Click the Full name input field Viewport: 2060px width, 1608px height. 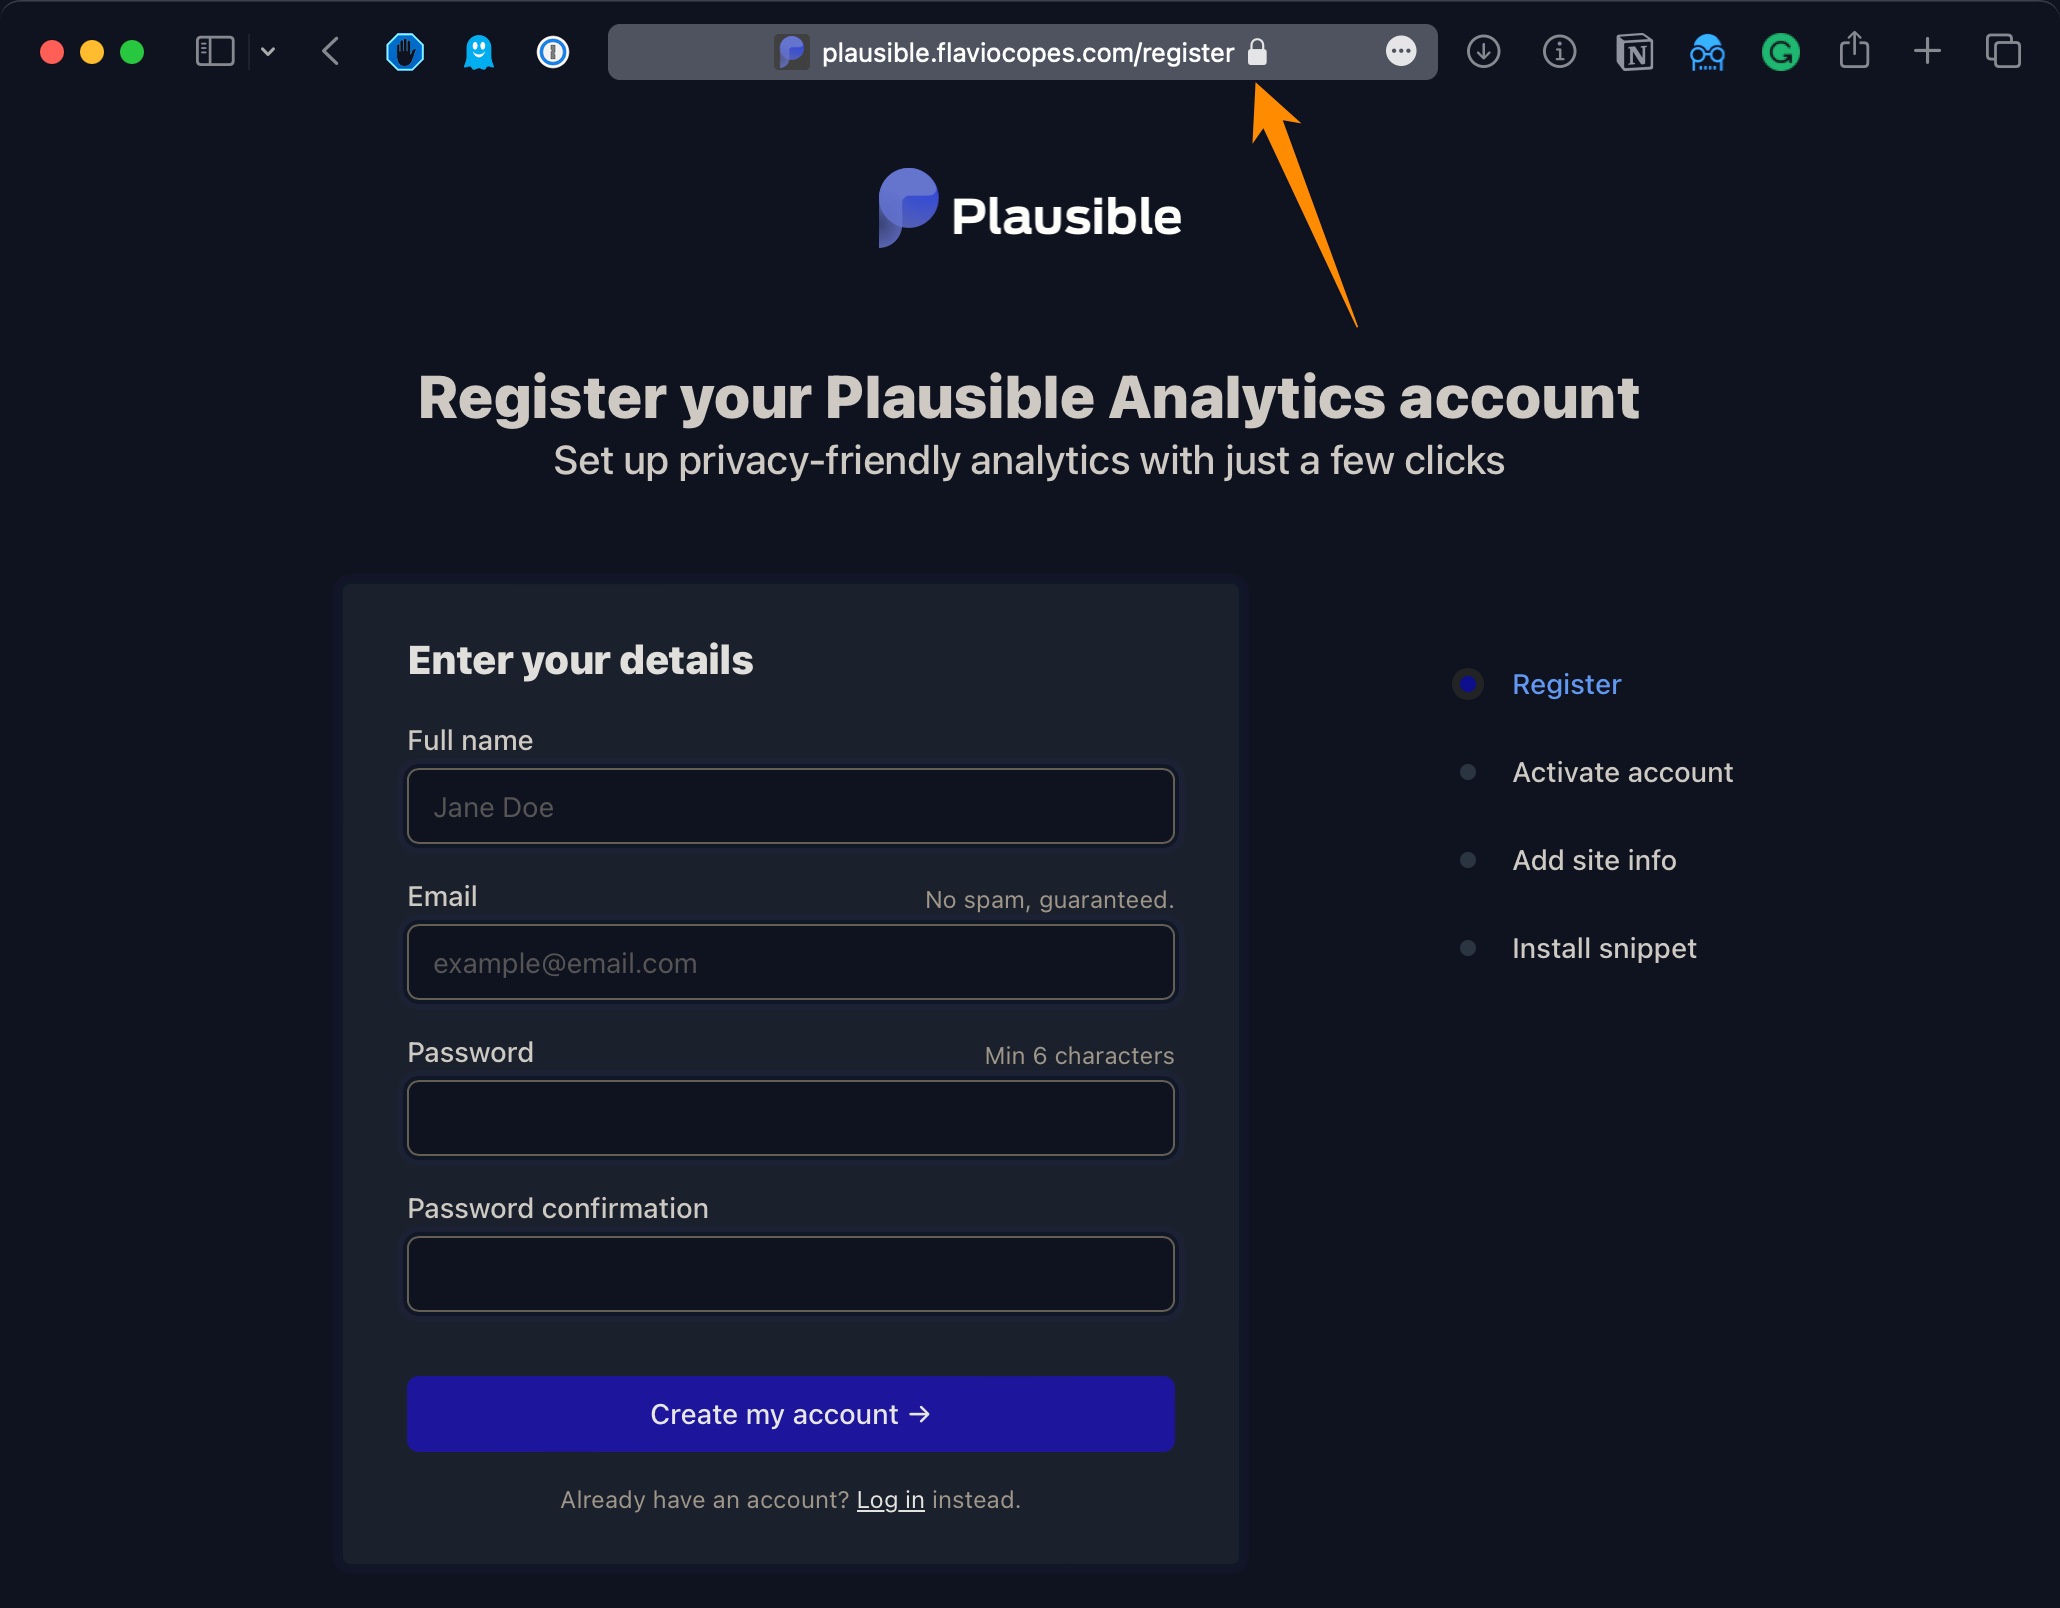click(x=790, y=806)
